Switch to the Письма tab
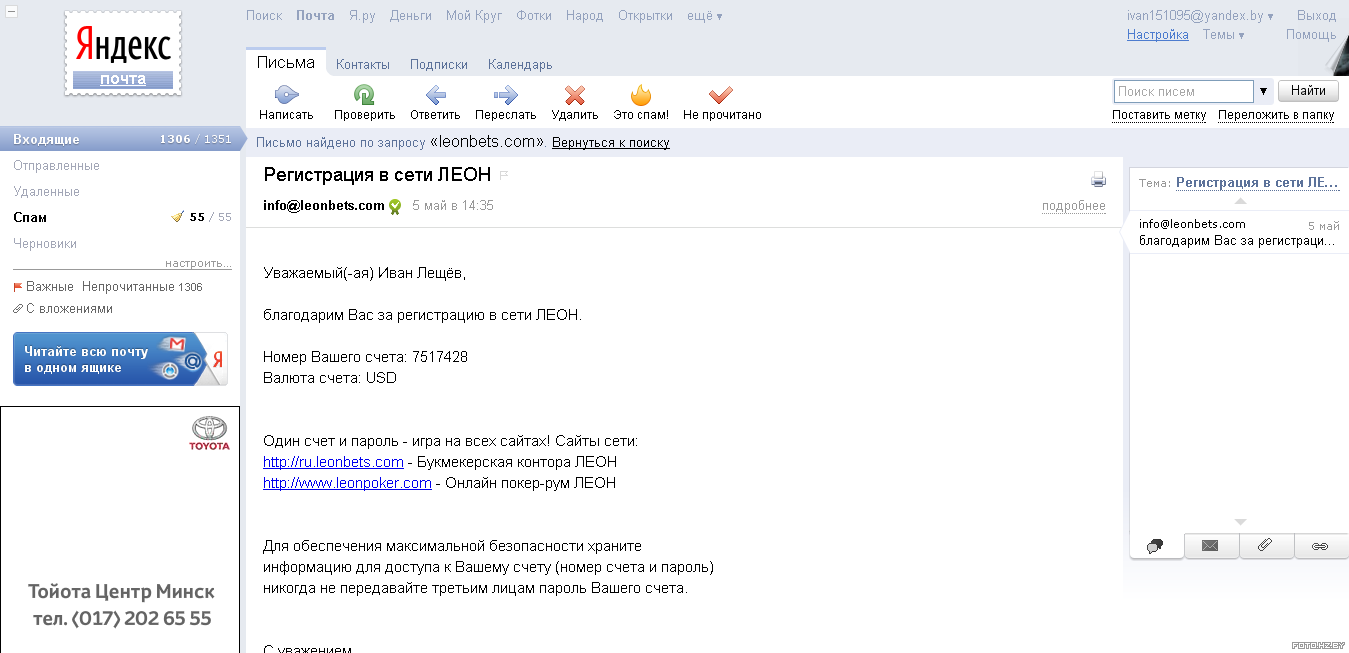Screen dimensions: 1349x653 point(286,63)
